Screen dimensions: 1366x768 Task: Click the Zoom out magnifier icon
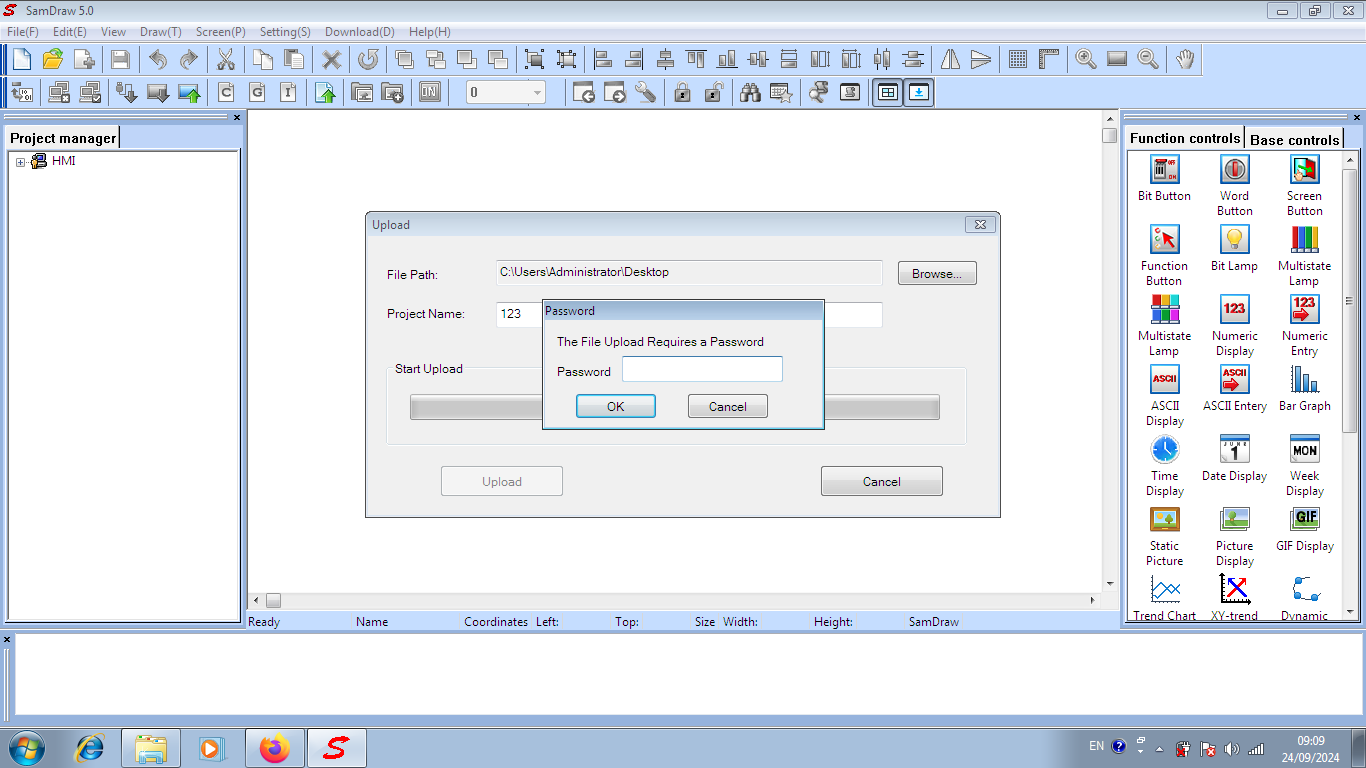[1148, 59]
